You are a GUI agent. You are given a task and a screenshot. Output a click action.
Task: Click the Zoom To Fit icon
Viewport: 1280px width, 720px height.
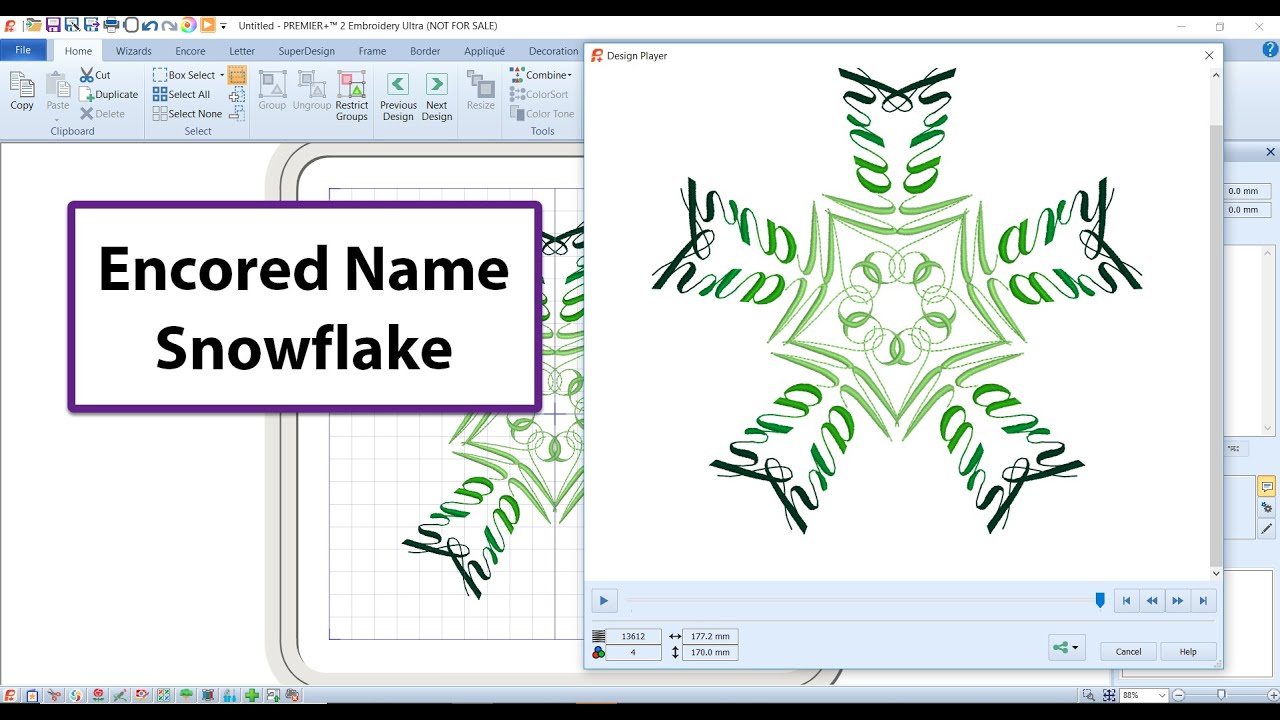pos(1109,695)
